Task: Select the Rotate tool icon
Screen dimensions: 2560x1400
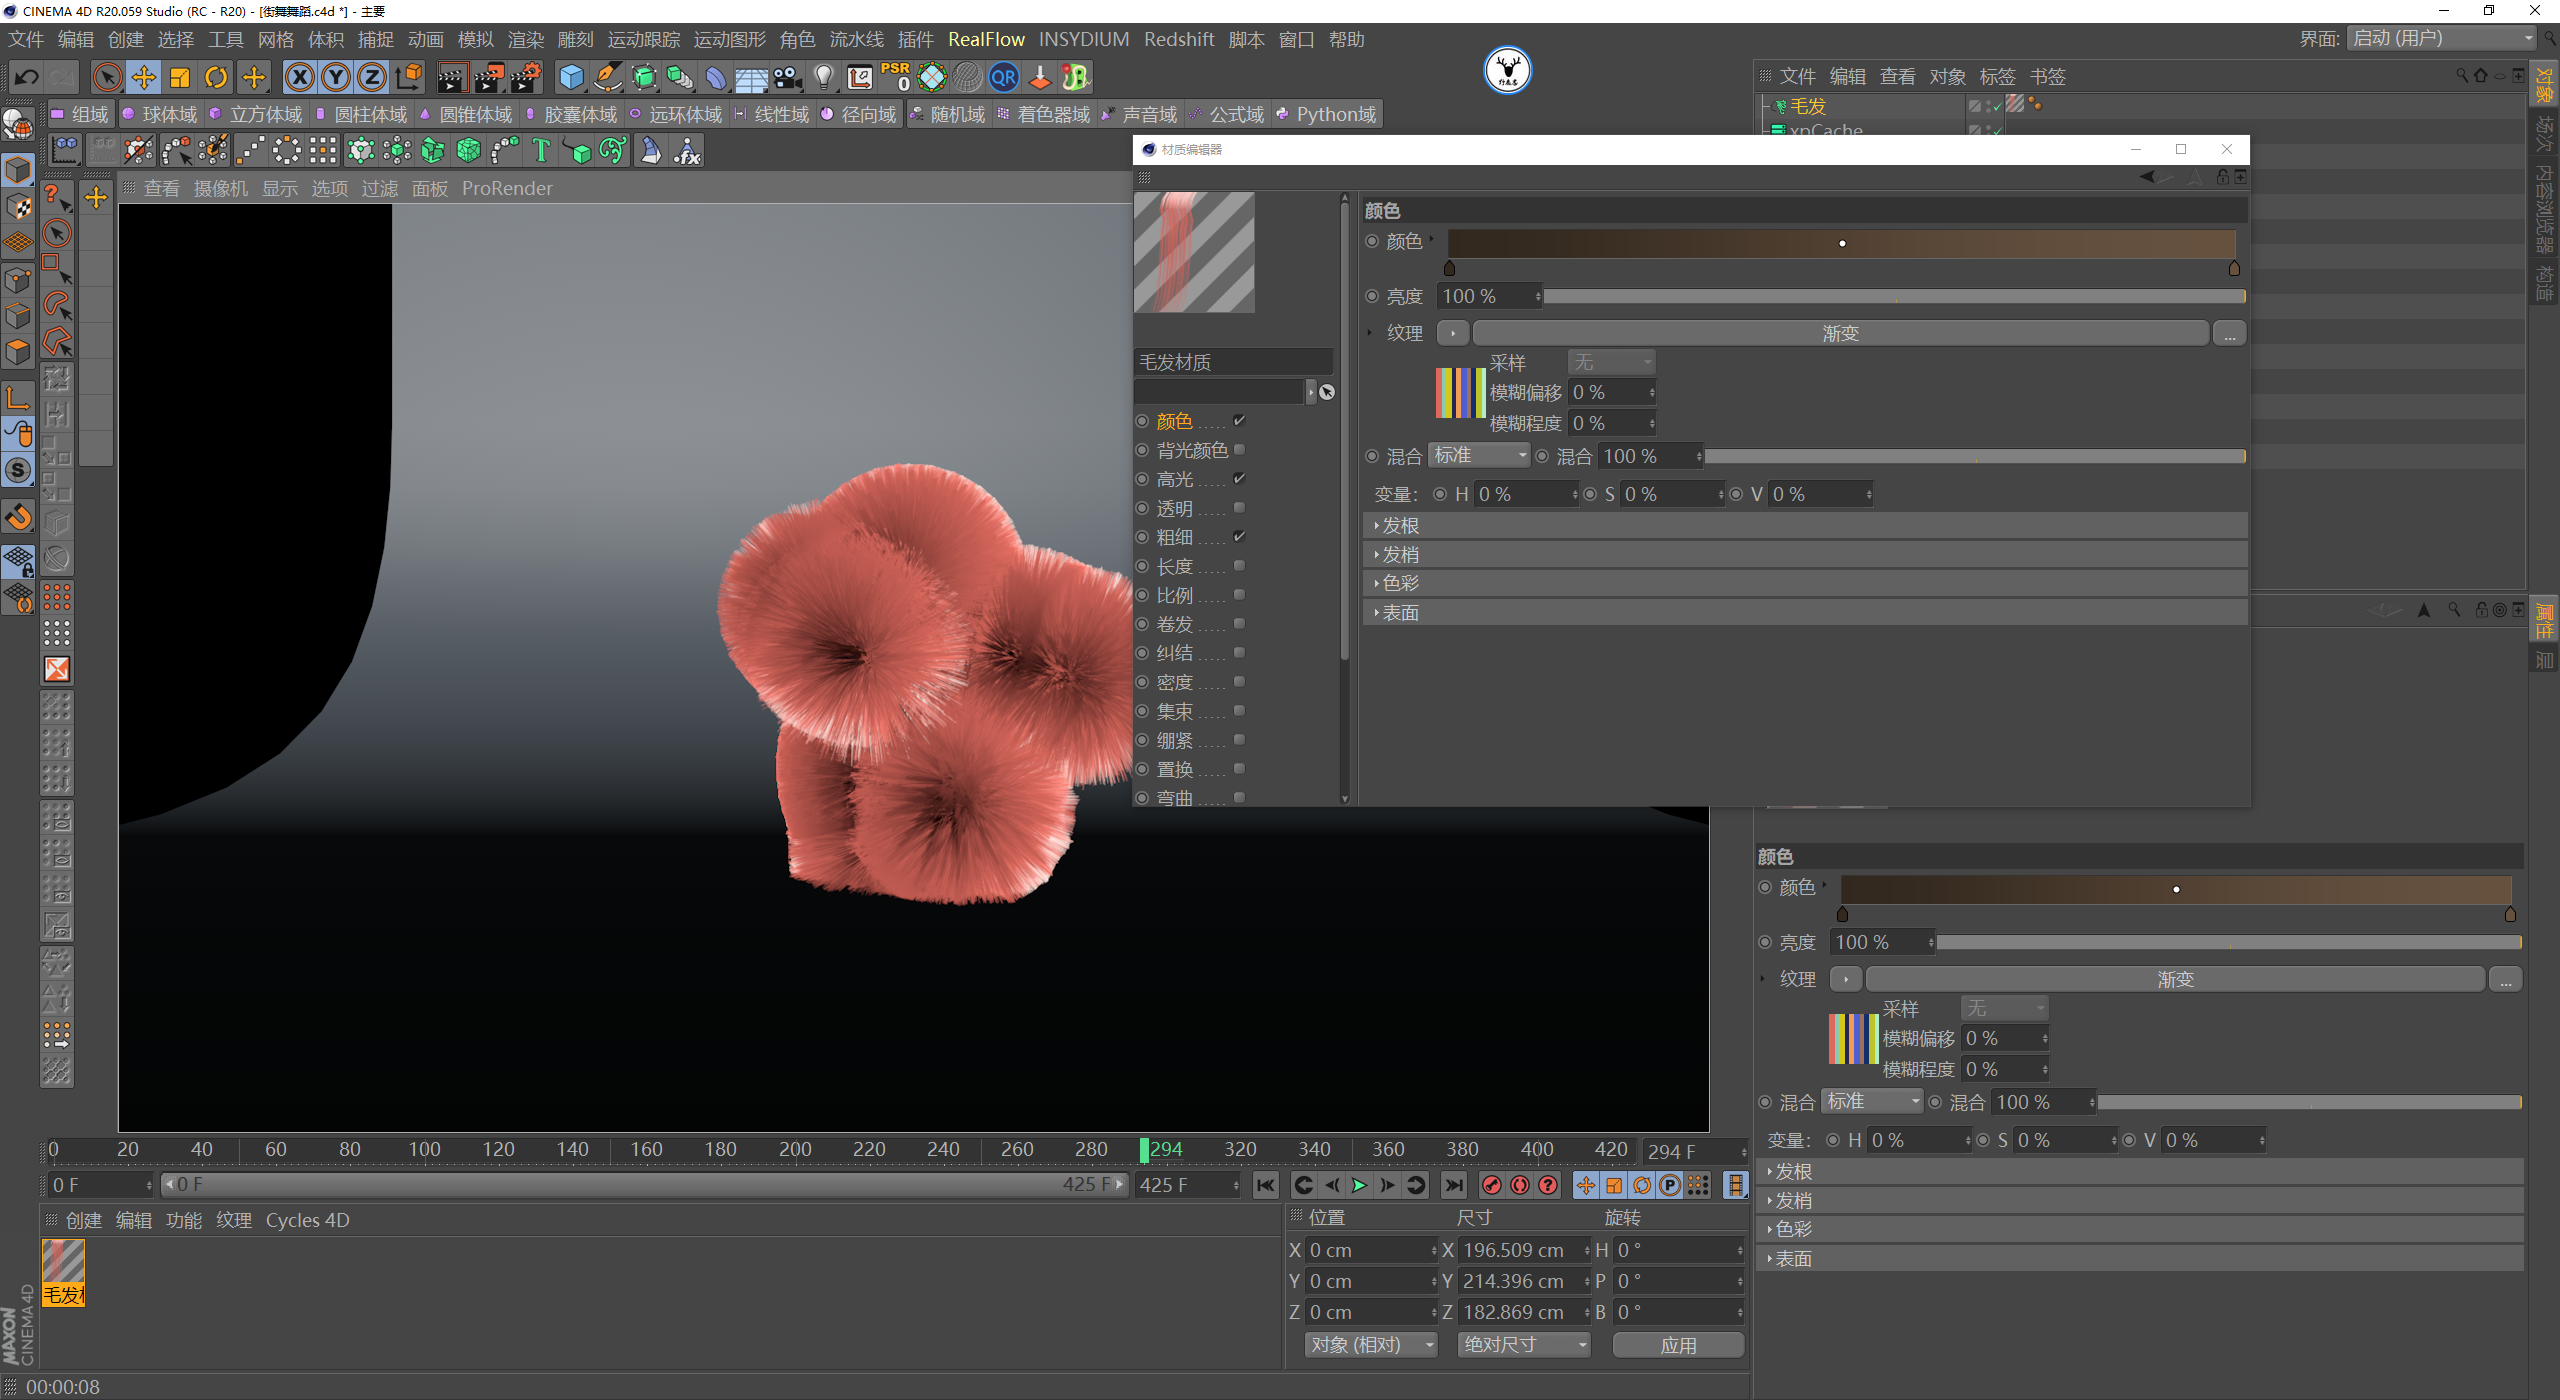Action: pyautogui.click(x=216, y=77)
